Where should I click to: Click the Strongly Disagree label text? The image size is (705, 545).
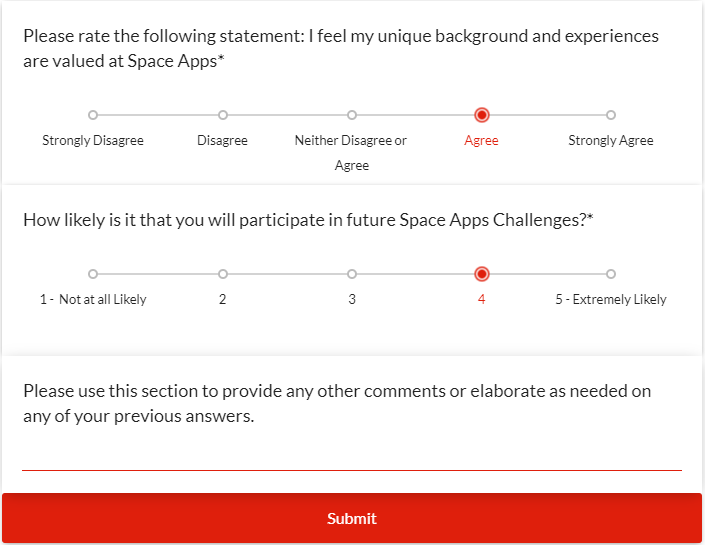pos(93,141)
